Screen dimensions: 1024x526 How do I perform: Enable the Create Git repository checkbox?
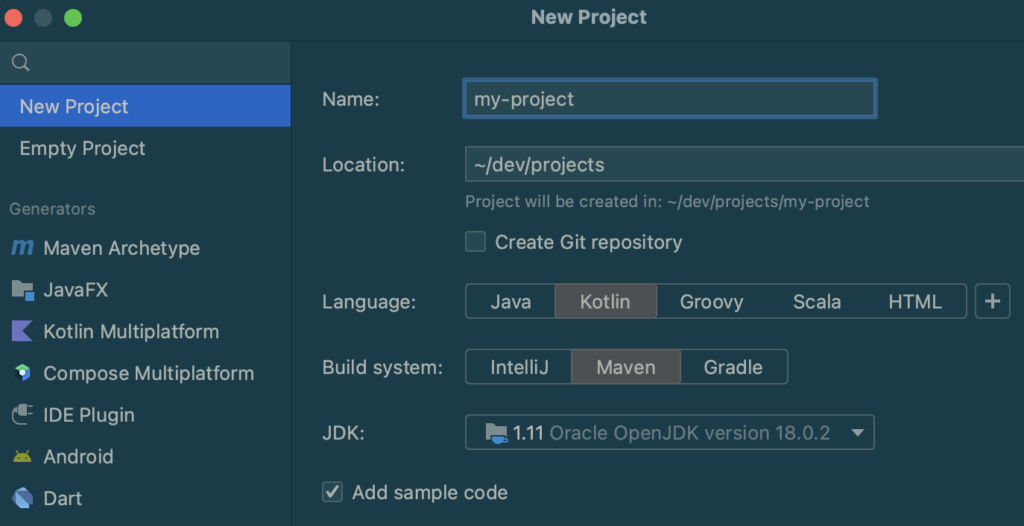click(476, 242)
